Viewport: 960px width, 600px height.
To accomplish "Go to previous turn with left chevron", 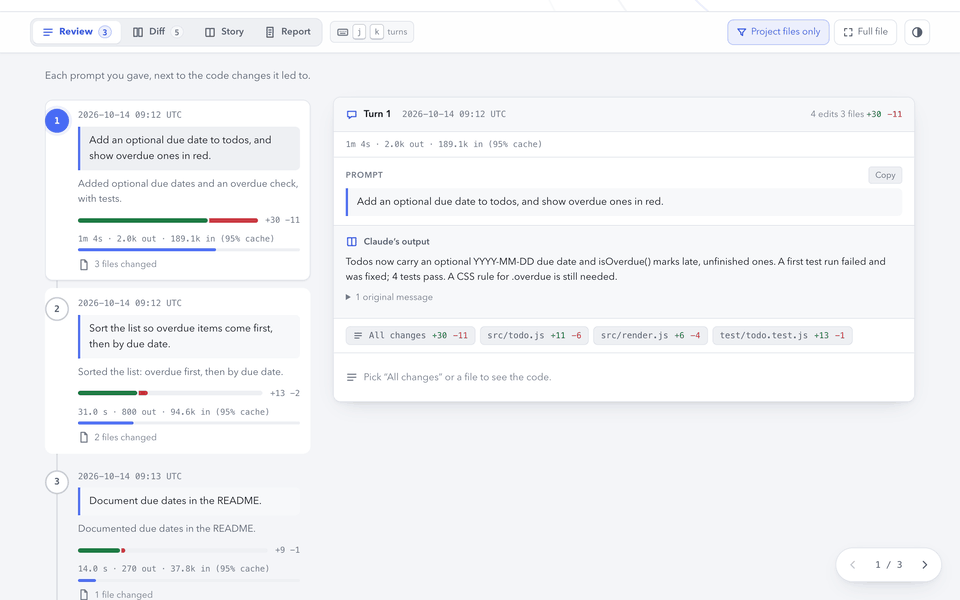I will [852, 564].
